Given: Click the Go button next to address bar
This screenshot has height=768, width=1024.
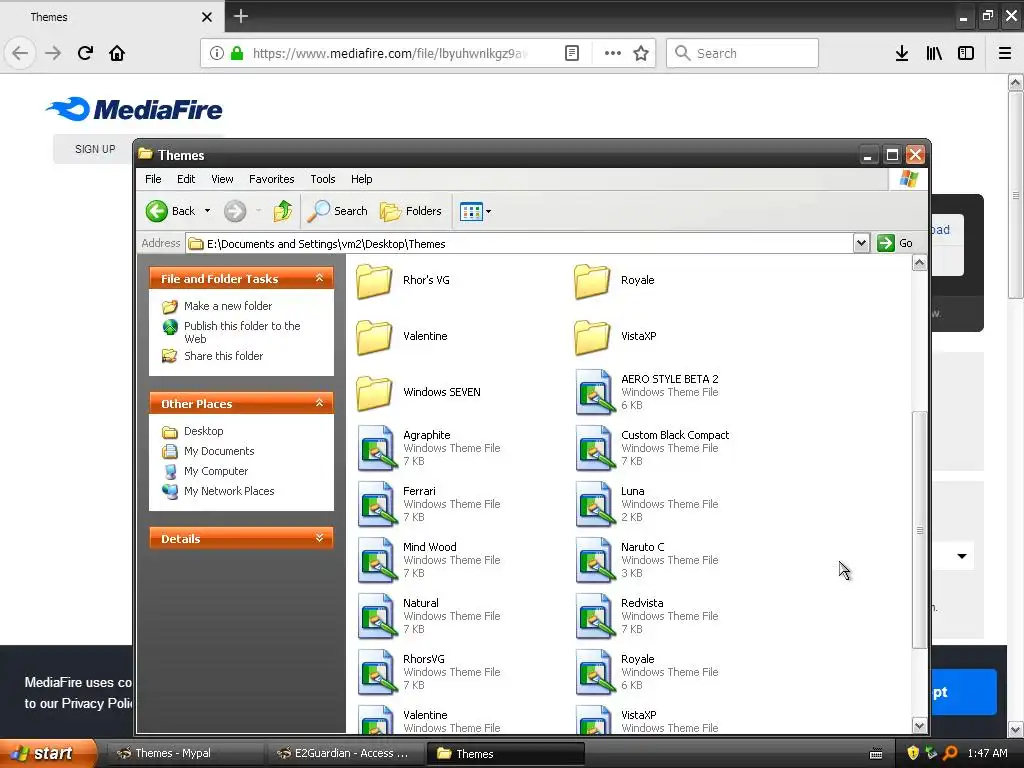Looking at the screenshot, I should (895, 243).
